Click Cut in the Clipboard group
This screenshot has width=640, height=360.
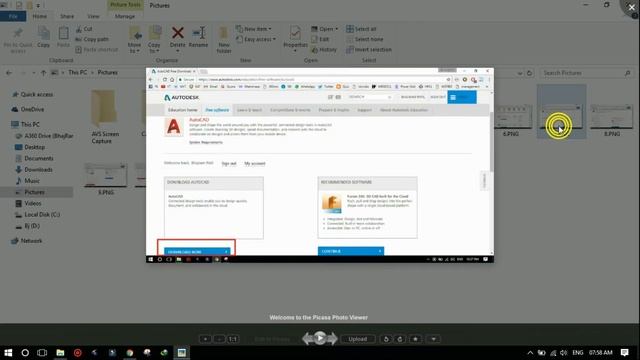click(x=84, y=29)
